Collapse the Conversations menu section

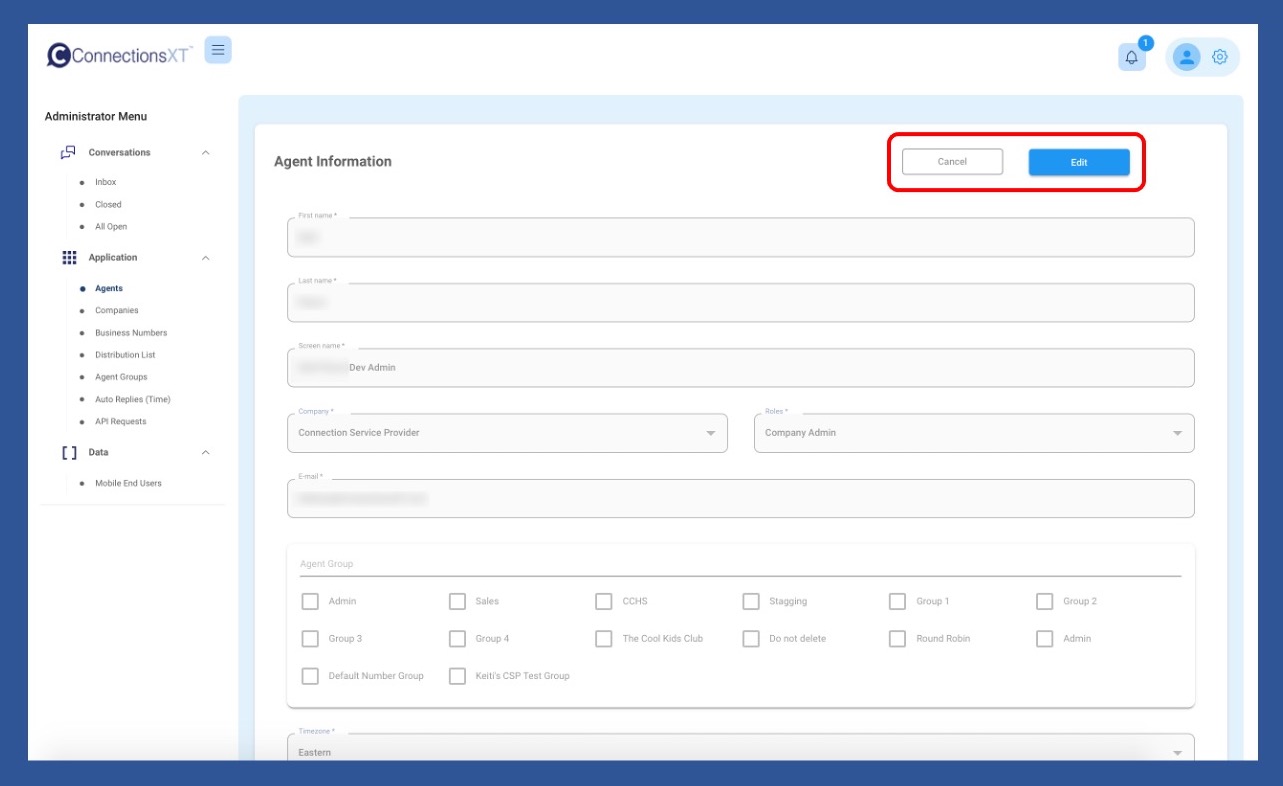coord(206,153)
